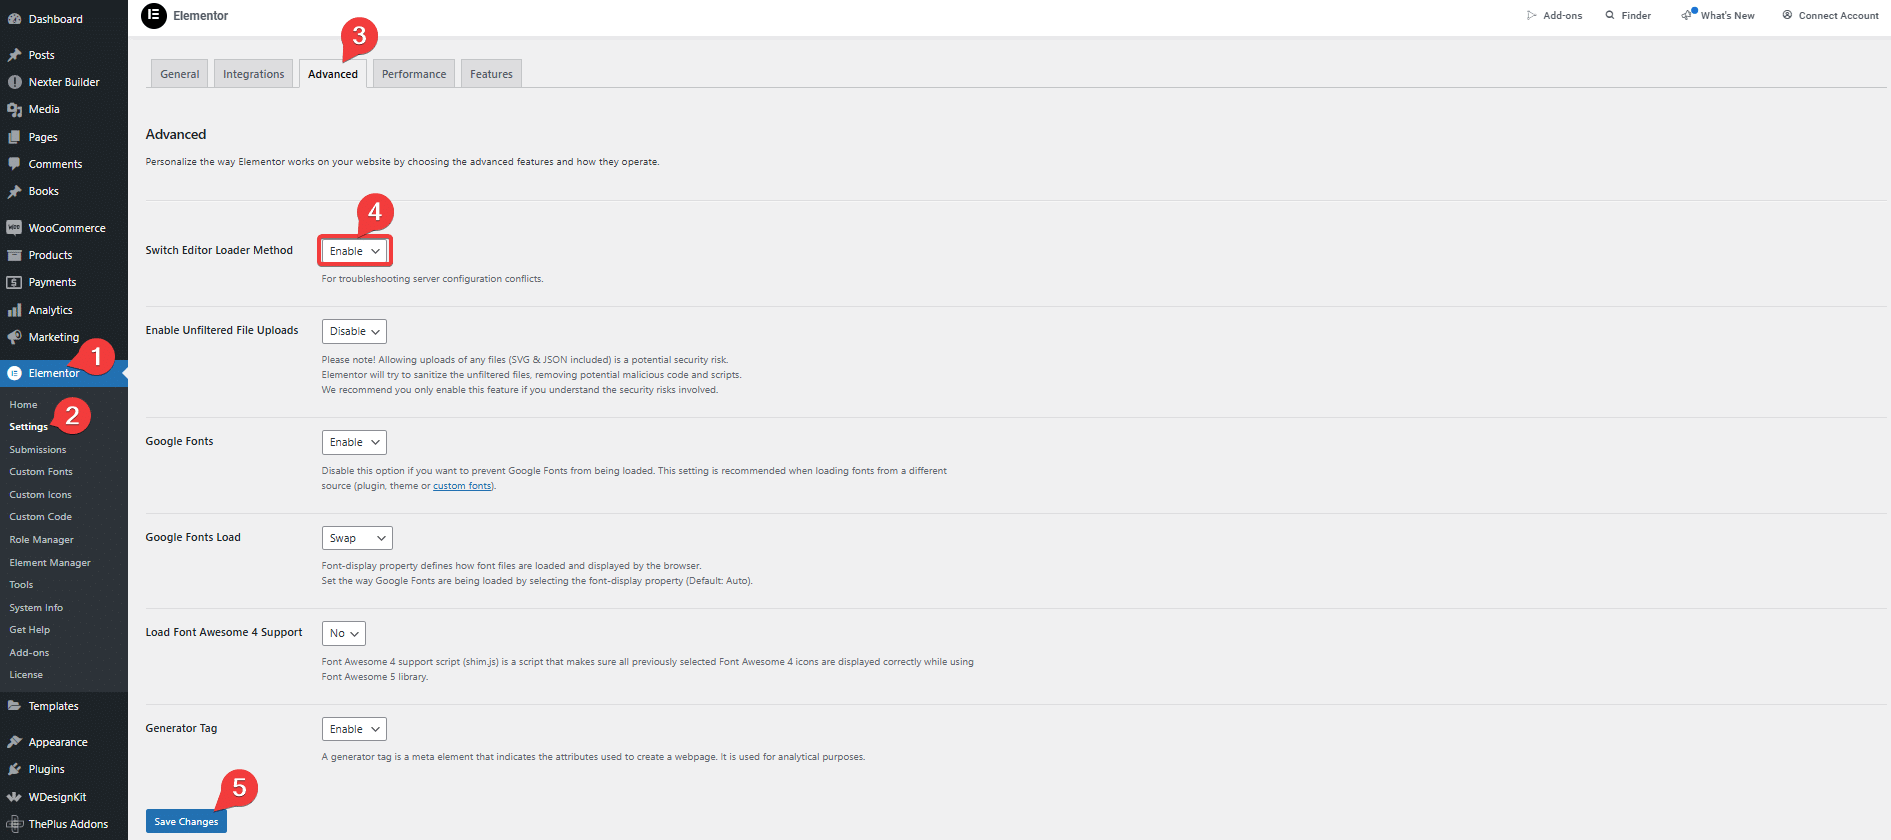This screenshot has height=840, width=1891.
Task: Click the What's New megaphone icon
Action: click(1687, 15)
